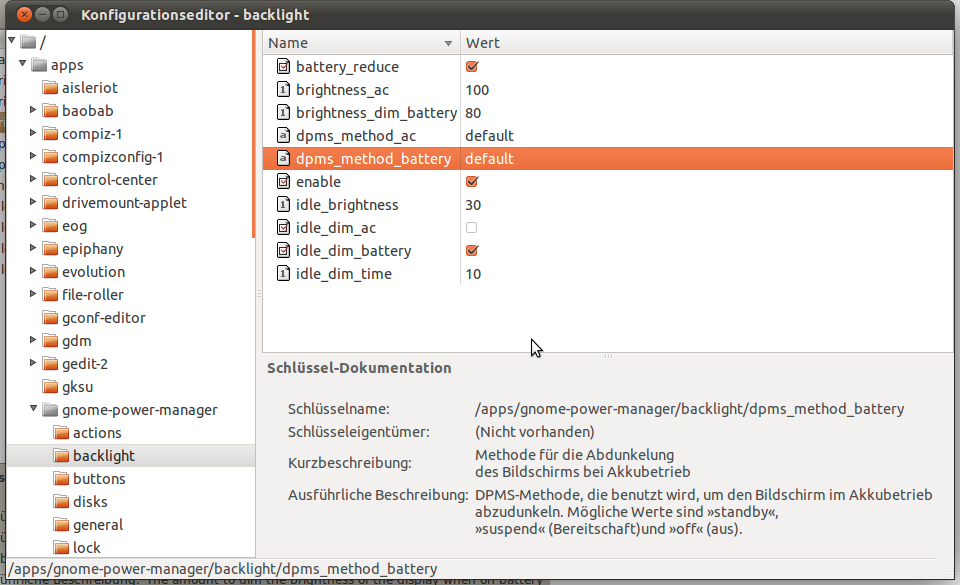Expand the gedit-2 tree node
This screenshot has height=585, width=960.
click(x=33, y=363)
